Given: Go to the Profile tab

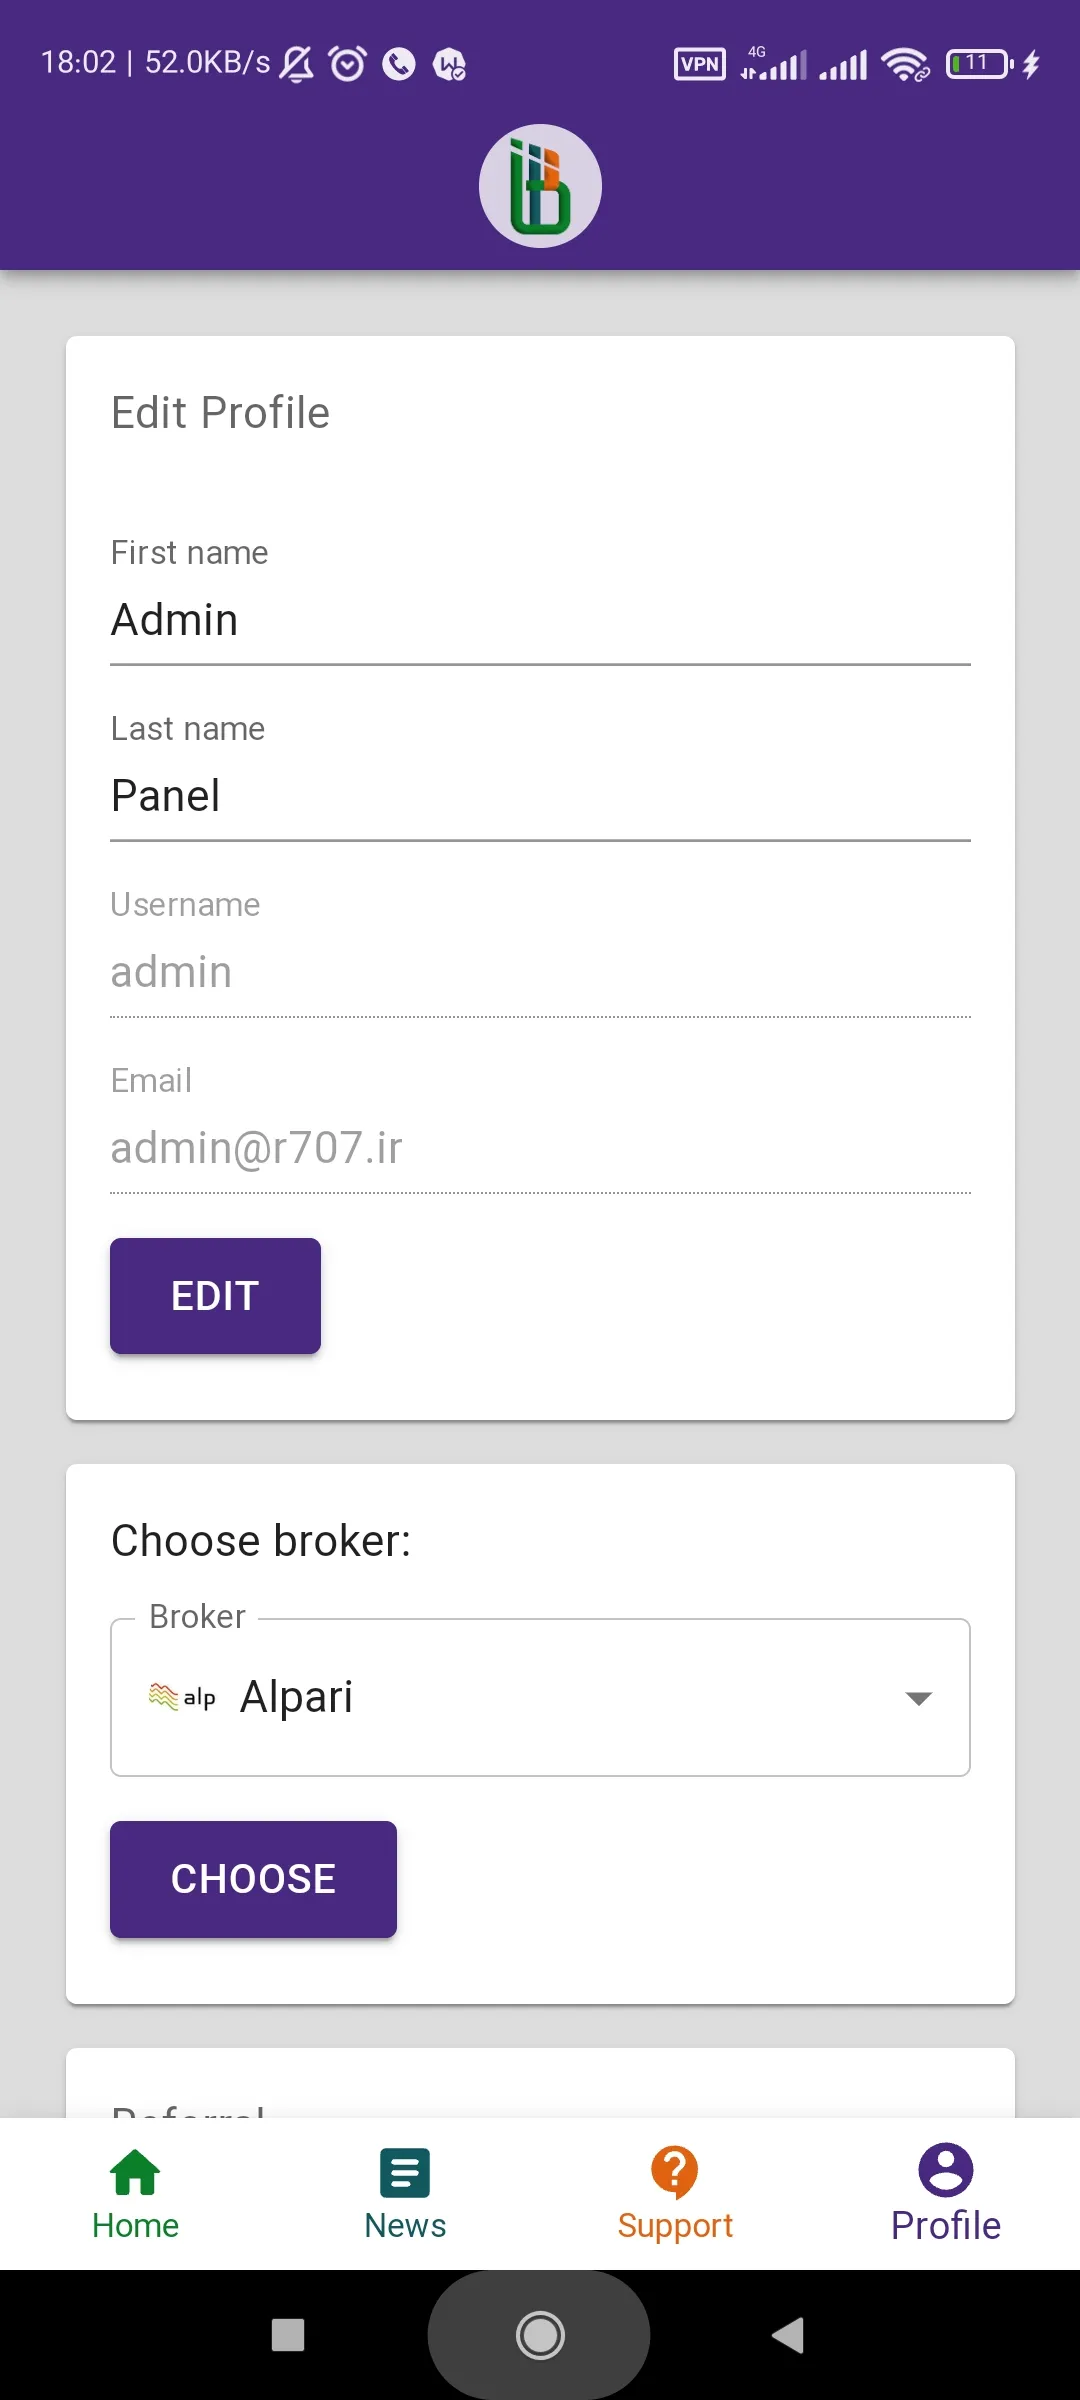Looking at the screenshot, I should pos(945,2193).
